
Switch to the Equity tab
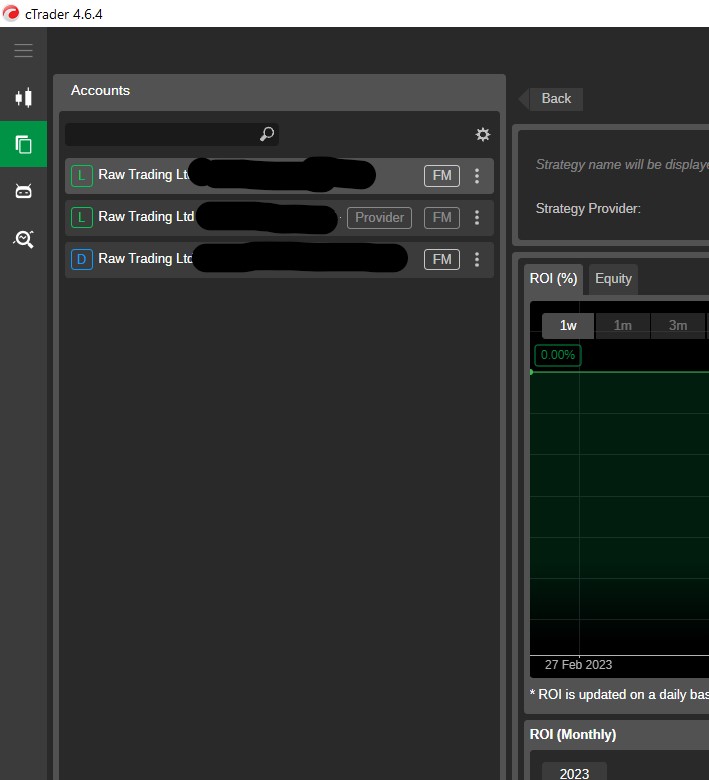613,279
